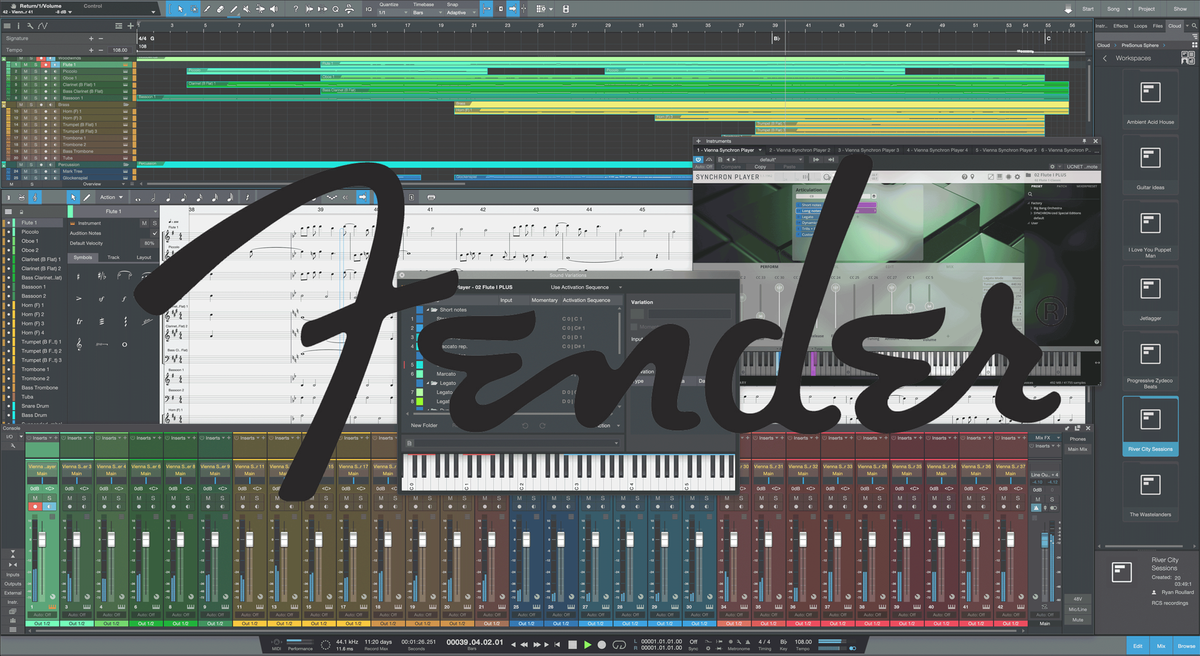This screenshot has width=1200, height=656.
Task: Select the accent symbol in the Symbols palette
Action: (x=78, y=298)
